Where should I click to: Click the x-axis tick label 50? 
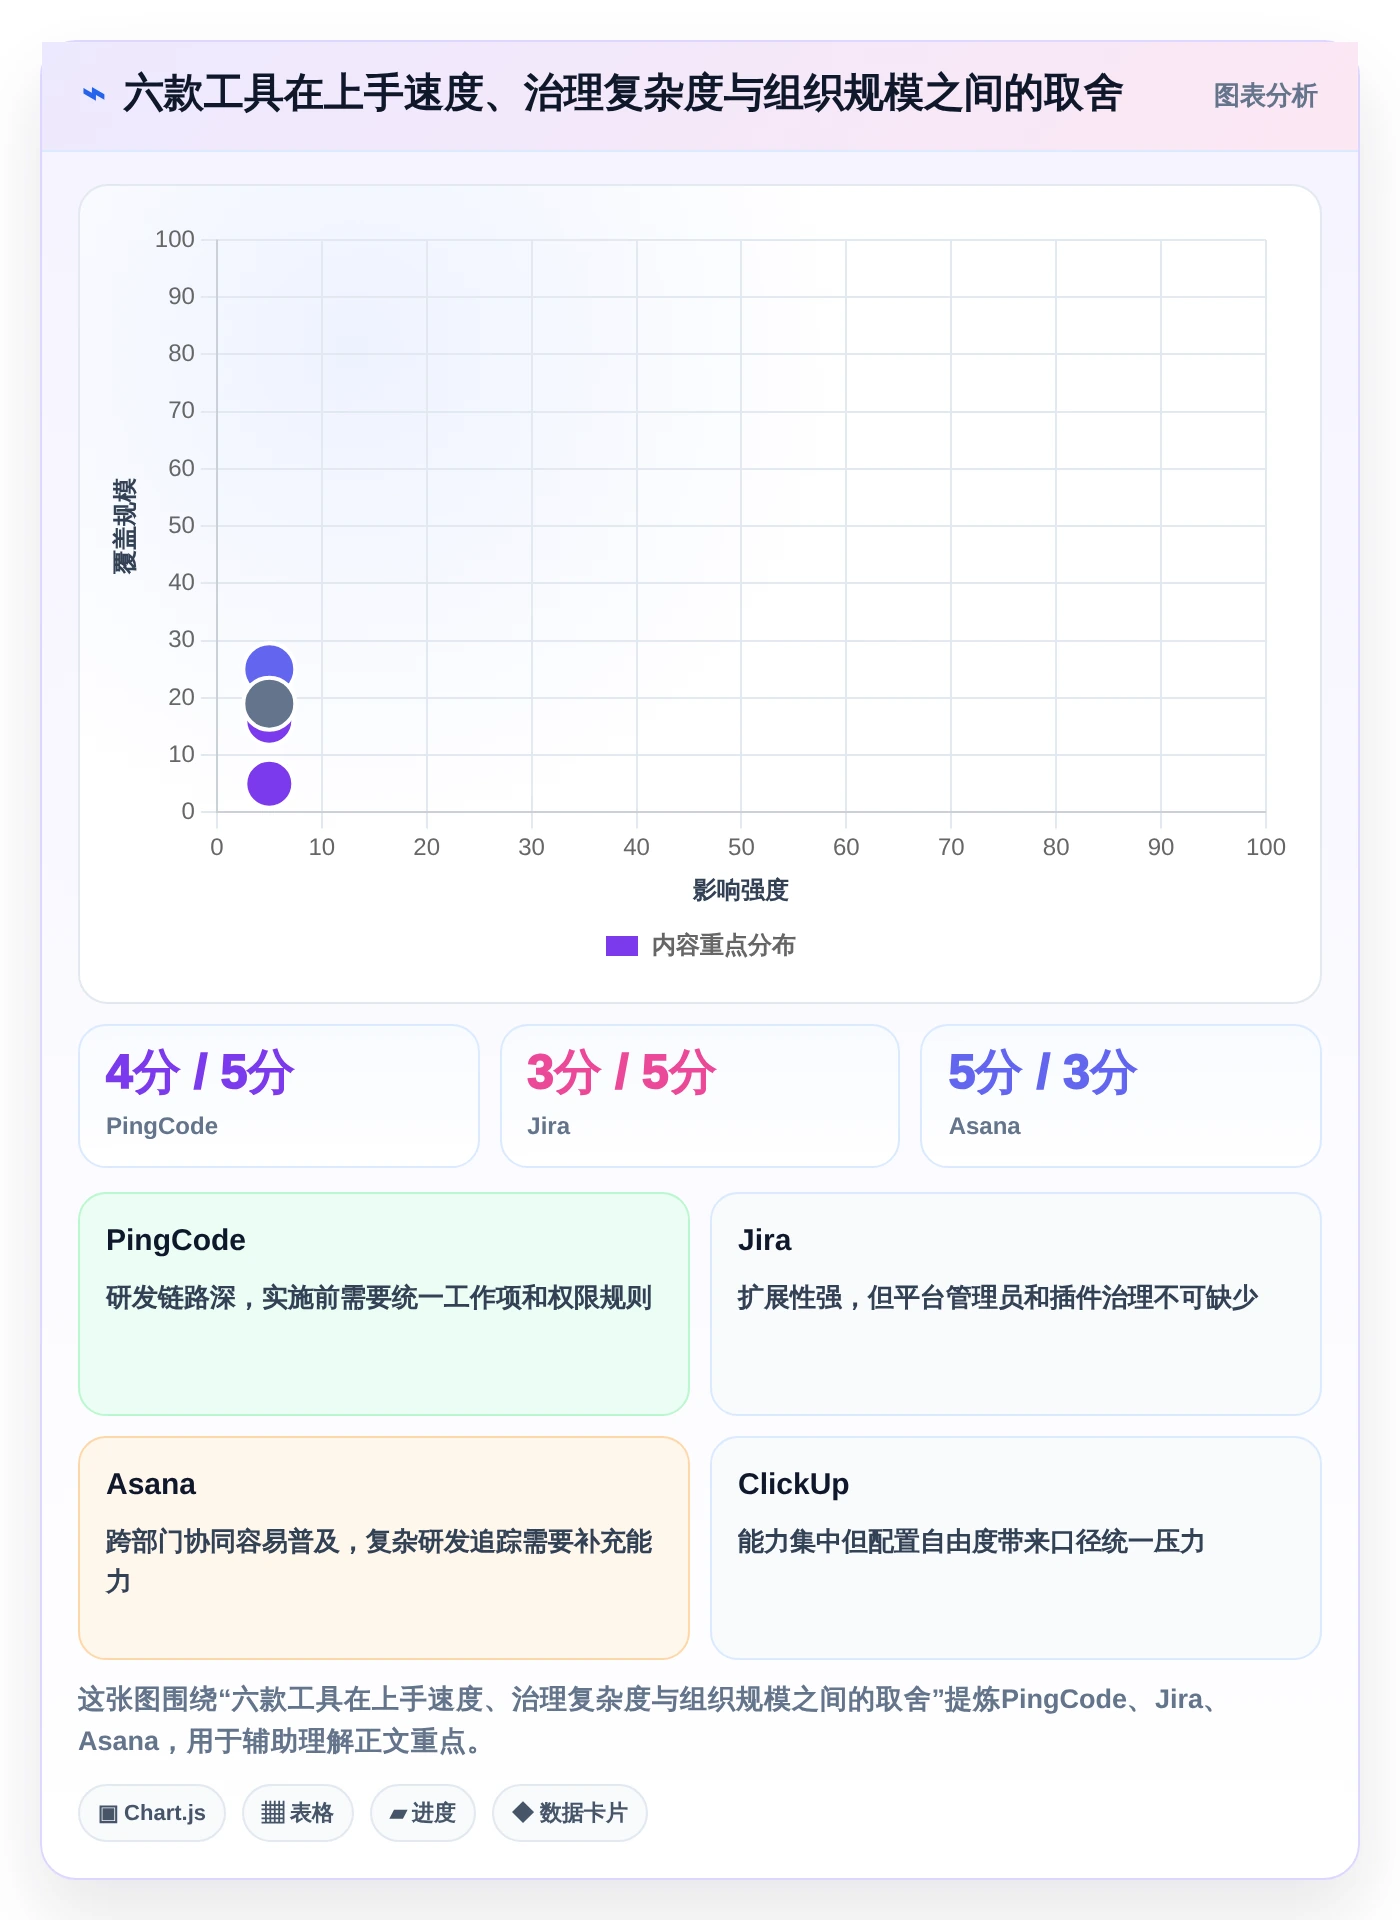(741, 847)
